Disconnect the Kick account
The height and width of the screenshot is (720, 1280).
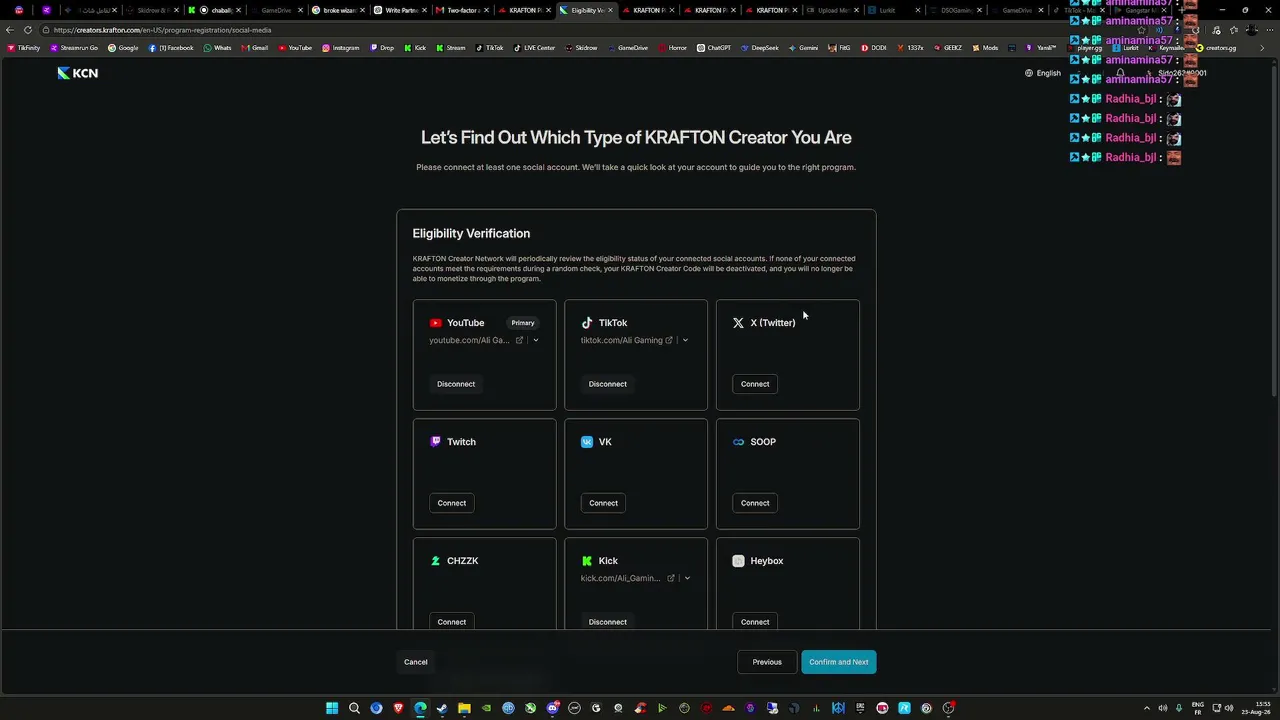point(608,622)
